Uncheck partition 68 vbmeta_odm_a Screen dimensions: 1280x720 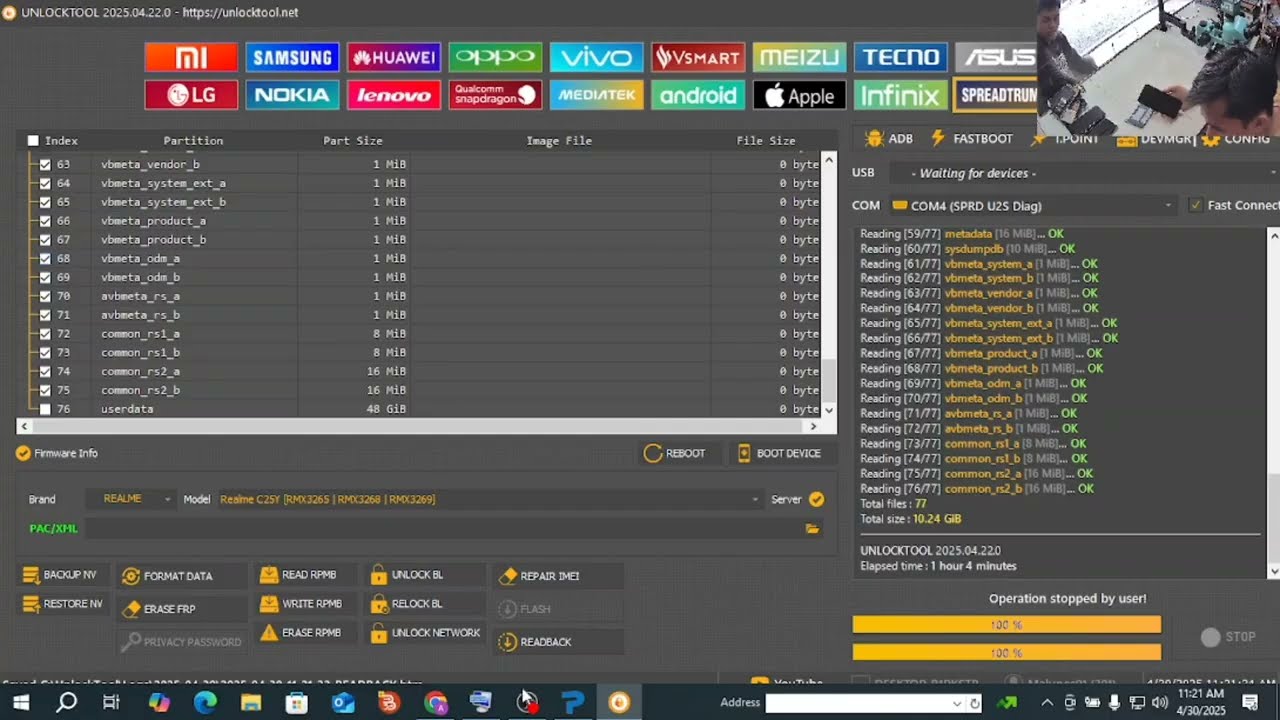[x=45, y=258]
